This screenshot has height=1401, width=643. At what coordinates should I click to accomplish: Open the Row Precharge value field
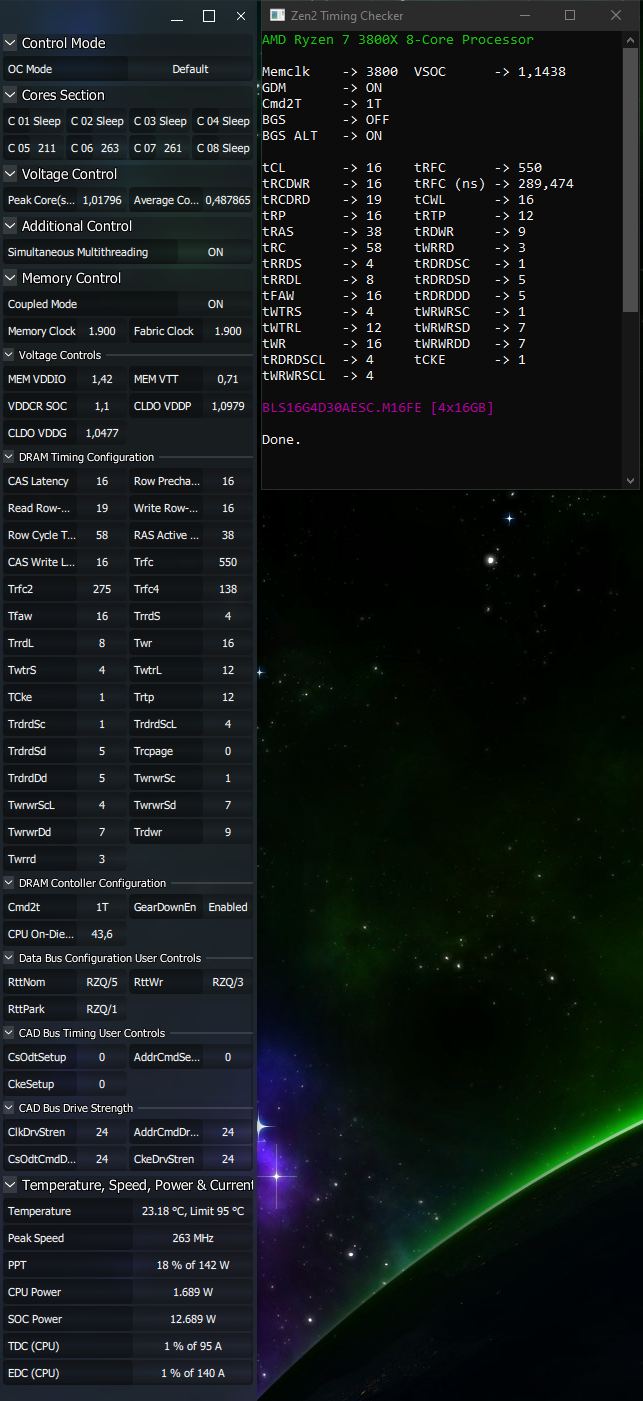click(228, 481)
